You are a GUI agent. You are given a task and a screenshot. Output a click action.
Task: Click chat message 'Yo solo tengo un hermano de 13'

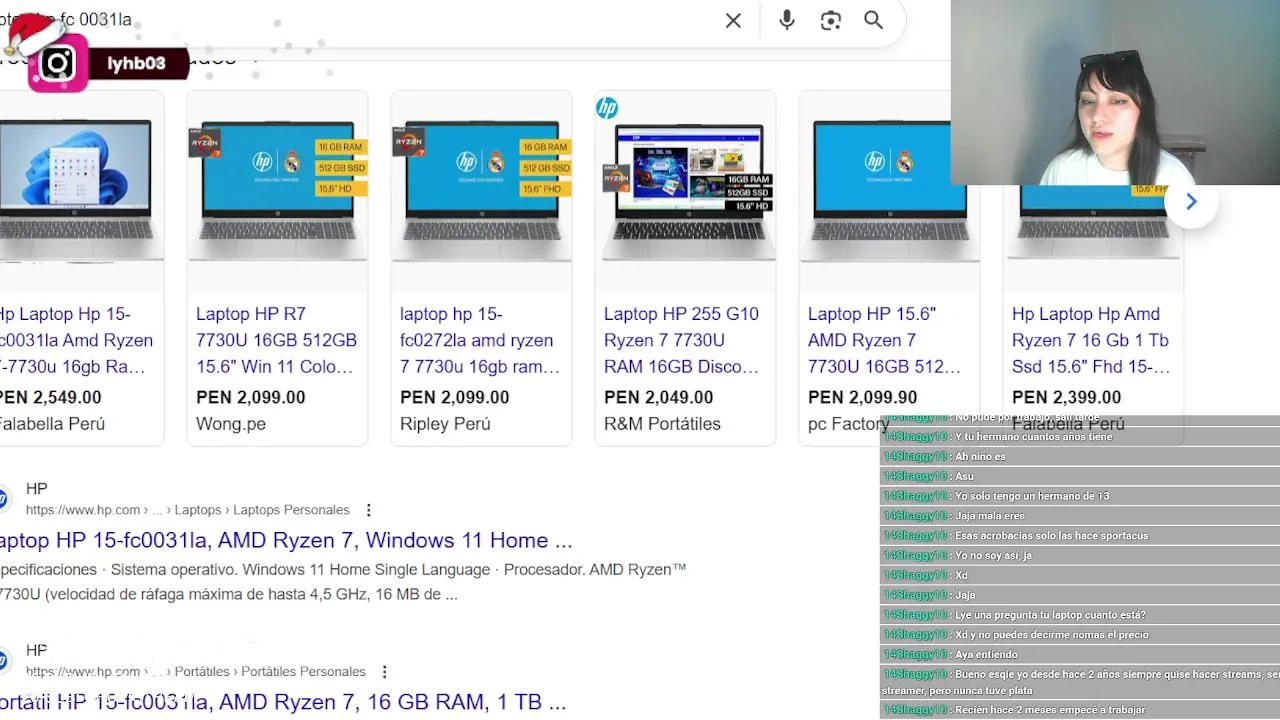[1032, 496]
